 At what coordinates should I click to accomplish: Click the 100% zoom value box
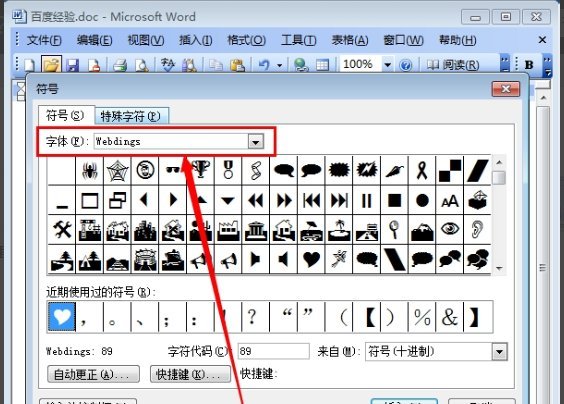360,65
